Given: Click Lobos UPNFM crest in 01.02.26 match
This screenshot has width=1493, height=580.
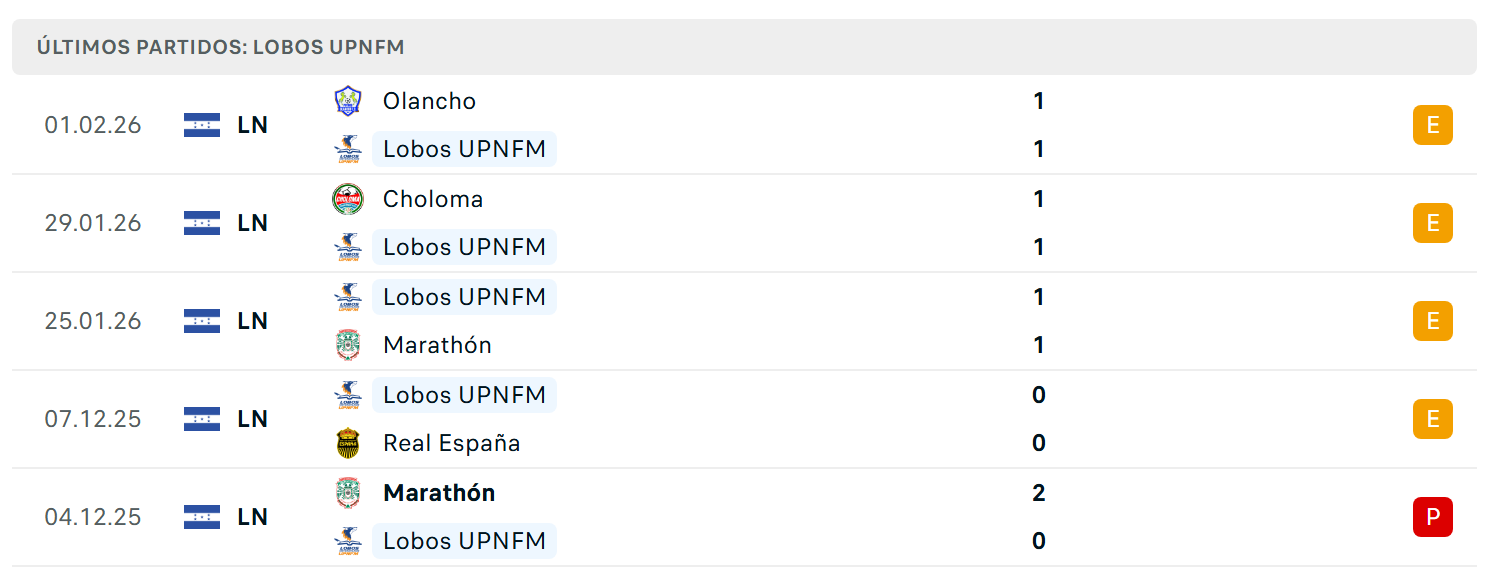Looking at the screenshot, I should [347, 149].
